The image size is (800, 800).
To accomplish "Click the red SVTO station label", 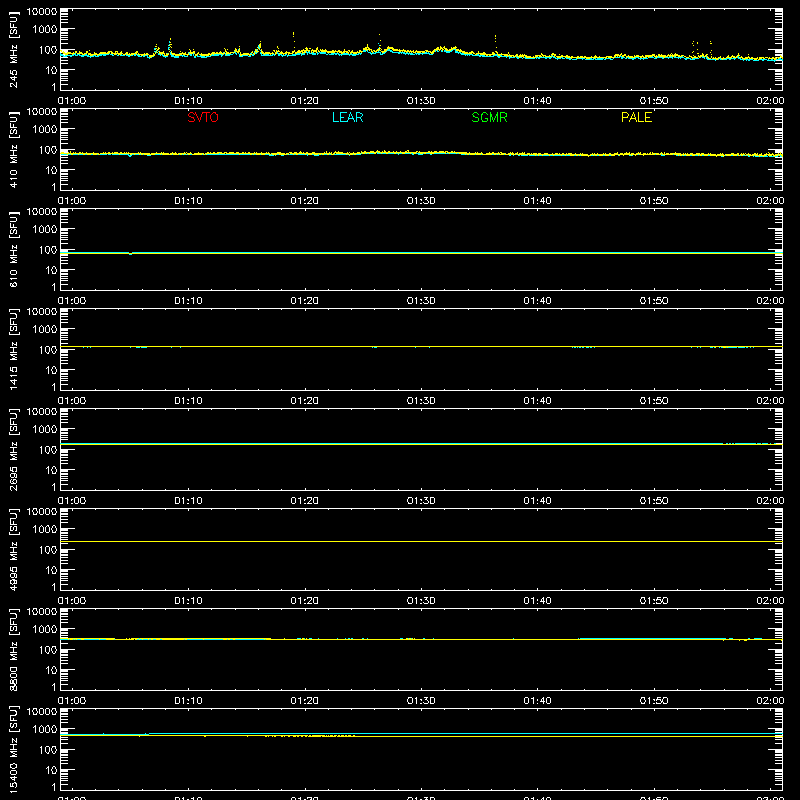I will click(203, 117).
